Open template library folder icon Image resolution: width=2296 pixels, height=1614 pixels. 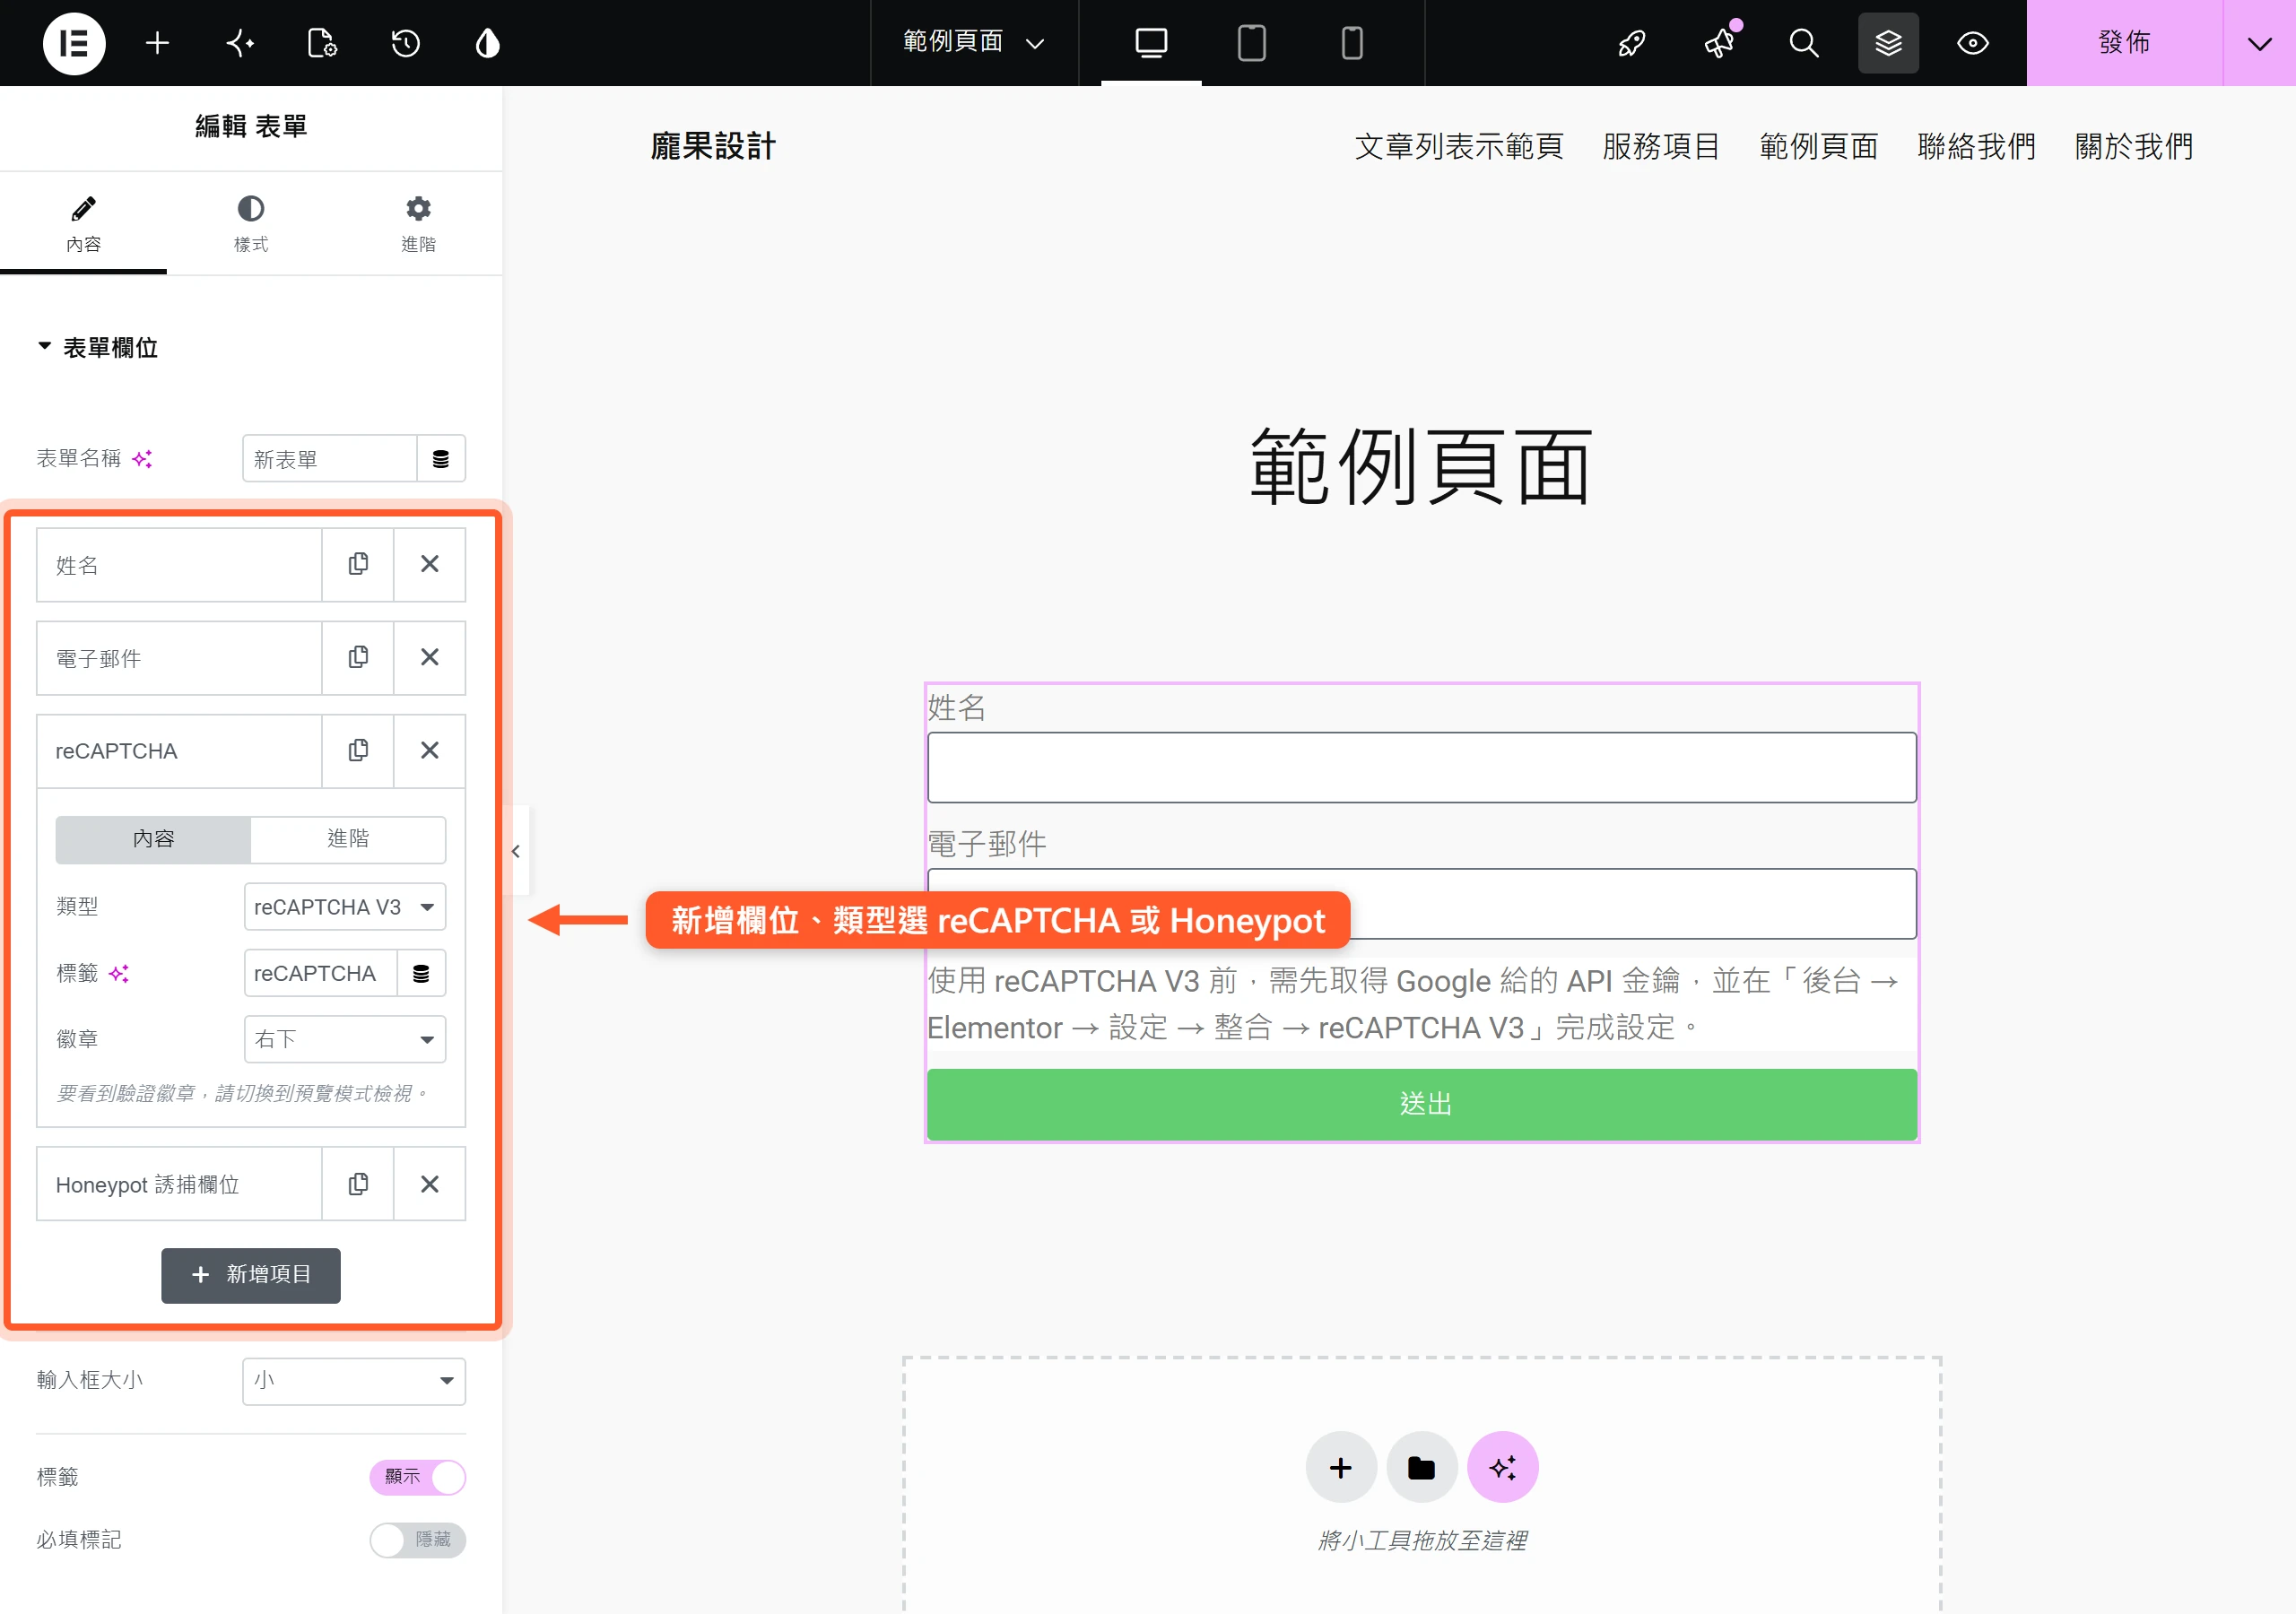pos(1421,1468)
